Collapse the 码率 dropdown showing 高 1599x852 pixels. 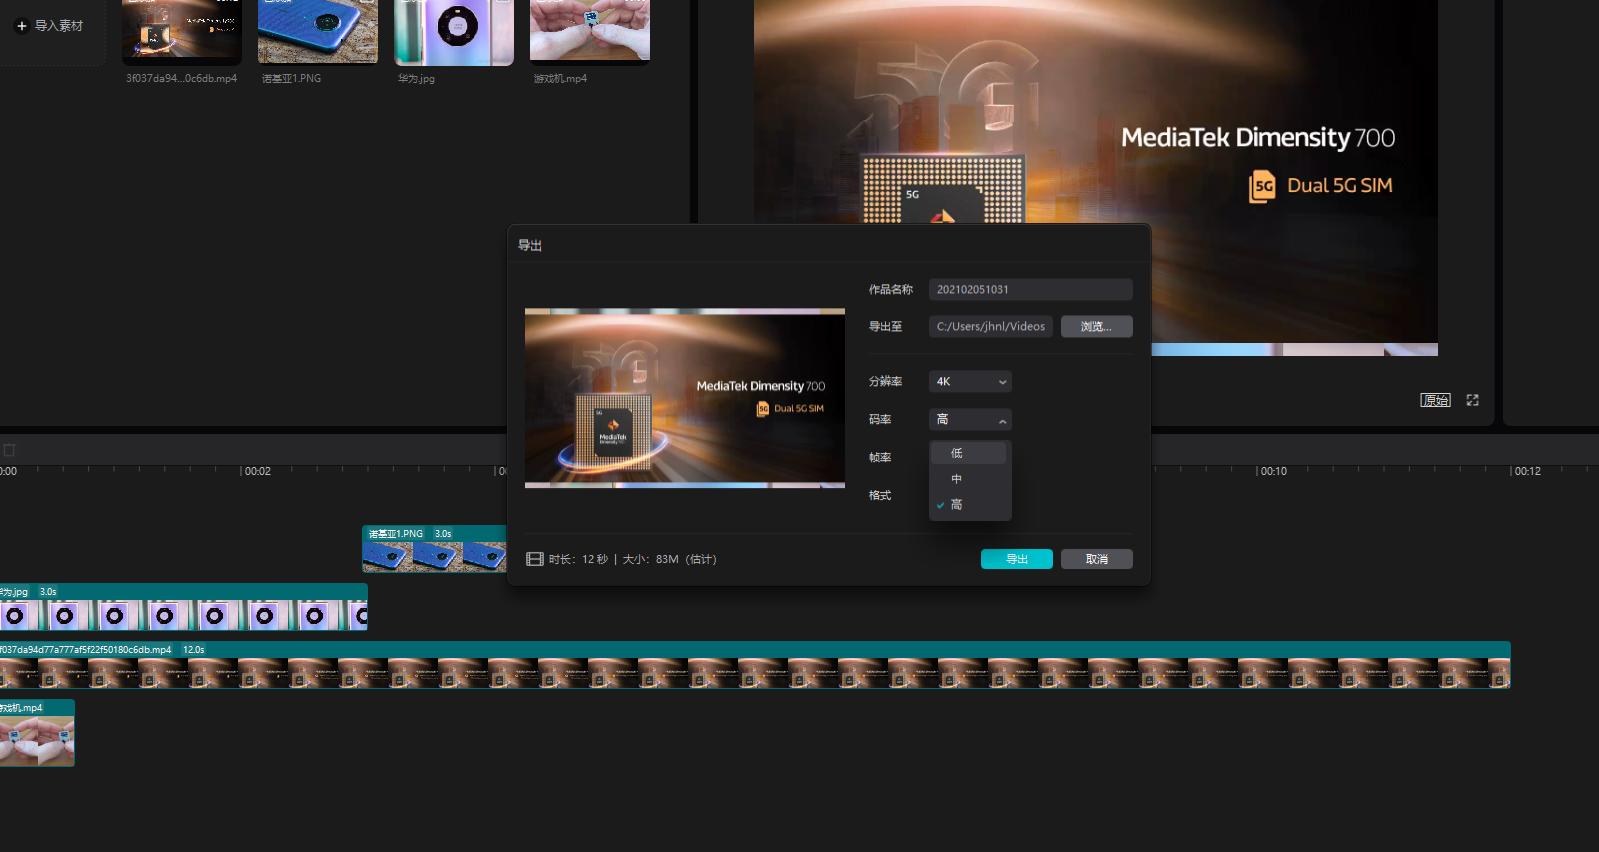[970, 419]
